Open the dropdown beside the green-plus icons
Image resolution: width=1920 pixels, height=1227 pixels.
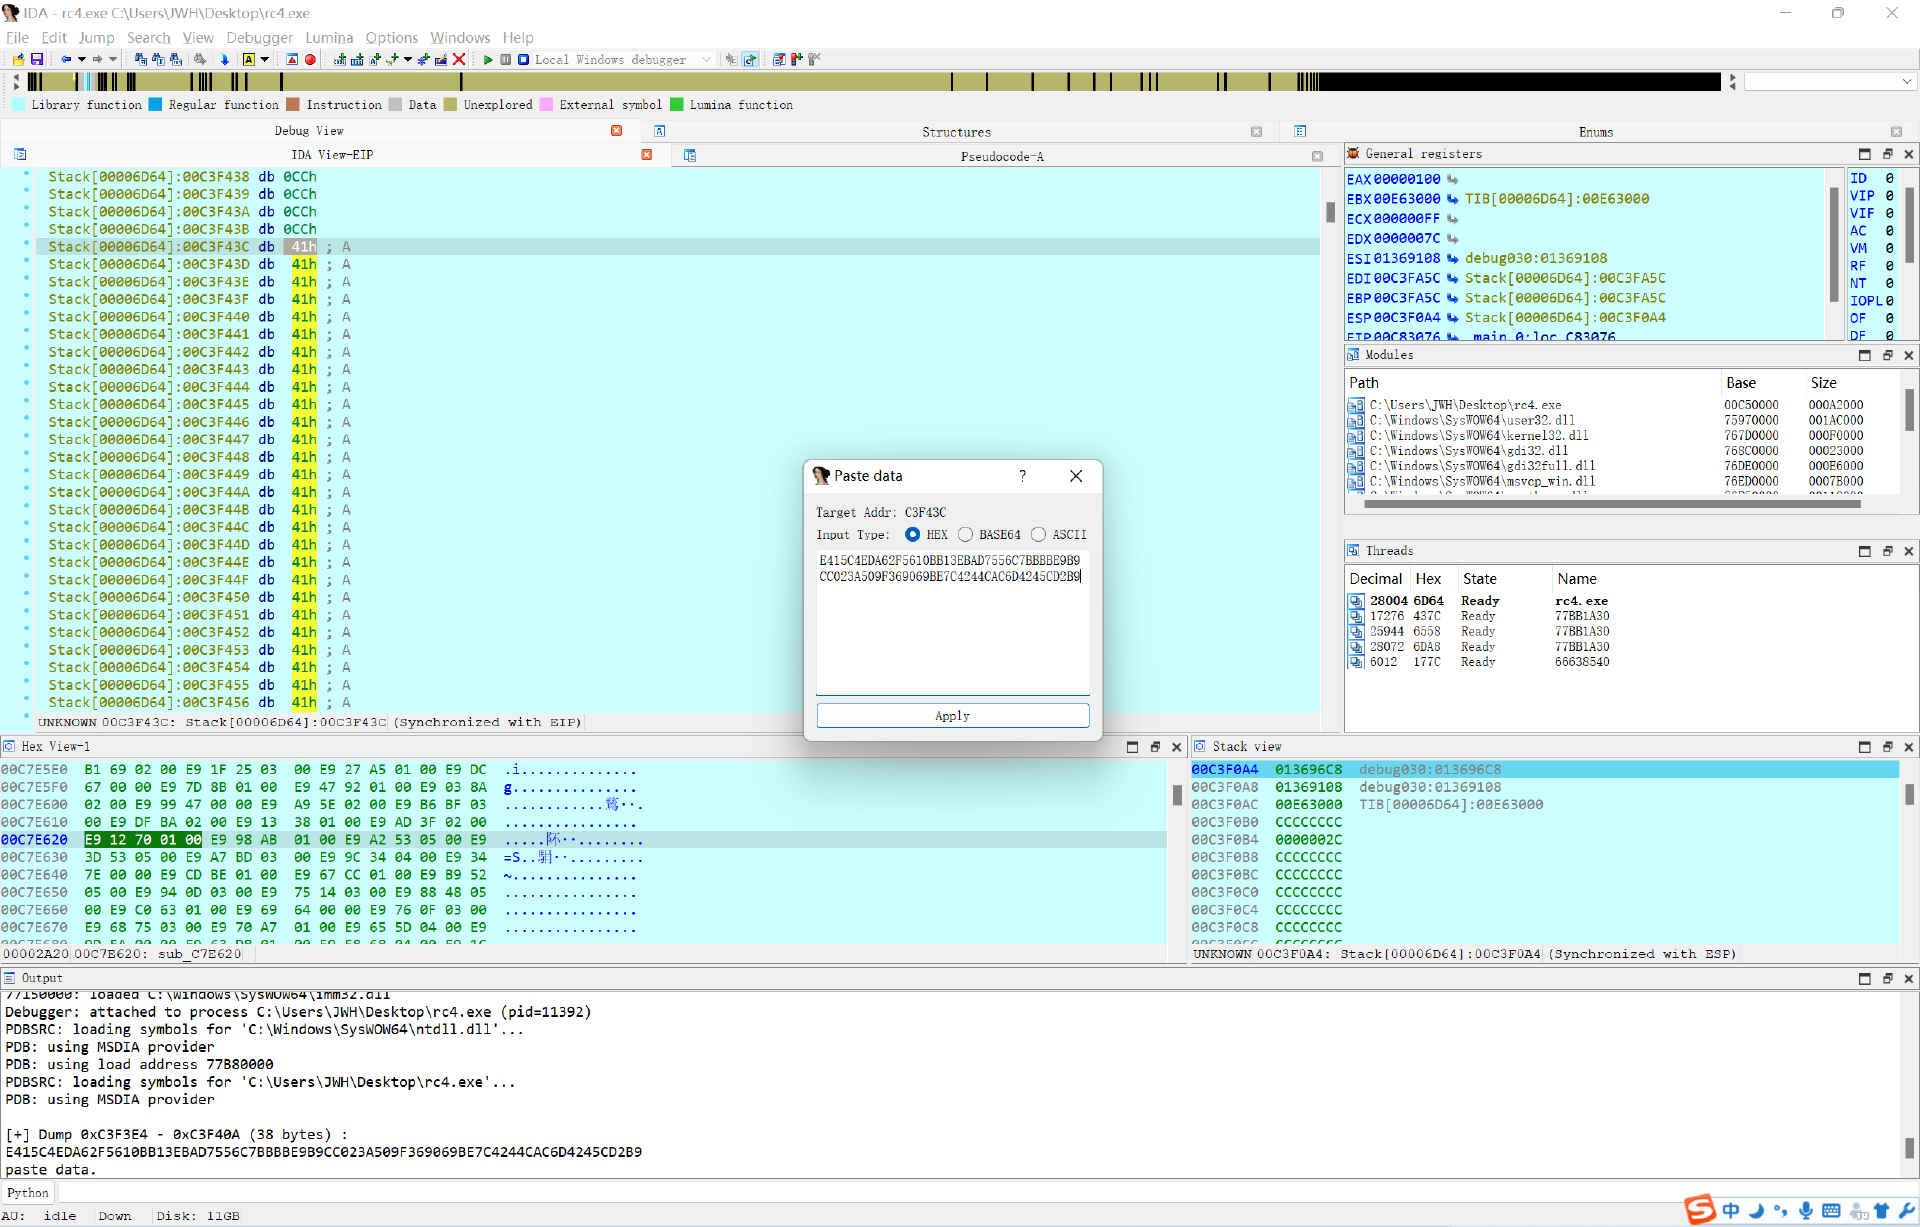click(x=408, y=60)
